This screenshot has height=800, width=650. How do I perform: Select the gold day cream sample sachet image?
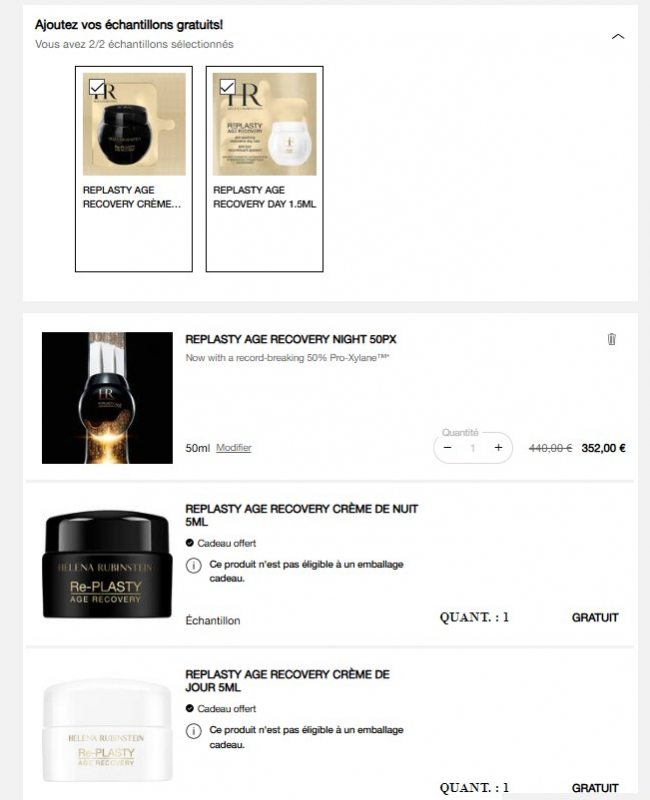point(265,124)
